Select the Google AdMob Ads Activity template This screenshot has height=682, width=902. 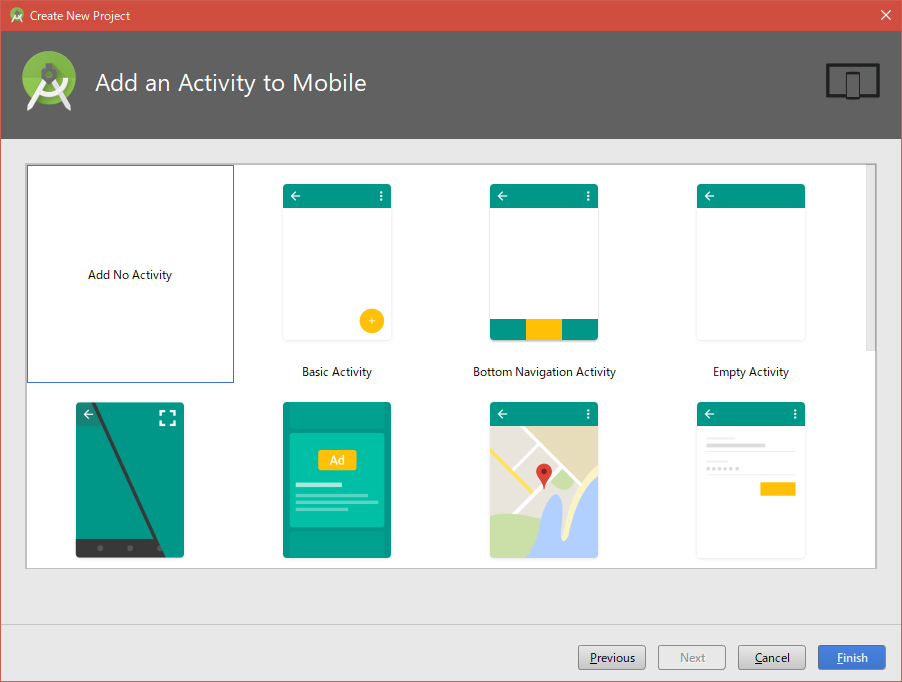tap(337, 480)
